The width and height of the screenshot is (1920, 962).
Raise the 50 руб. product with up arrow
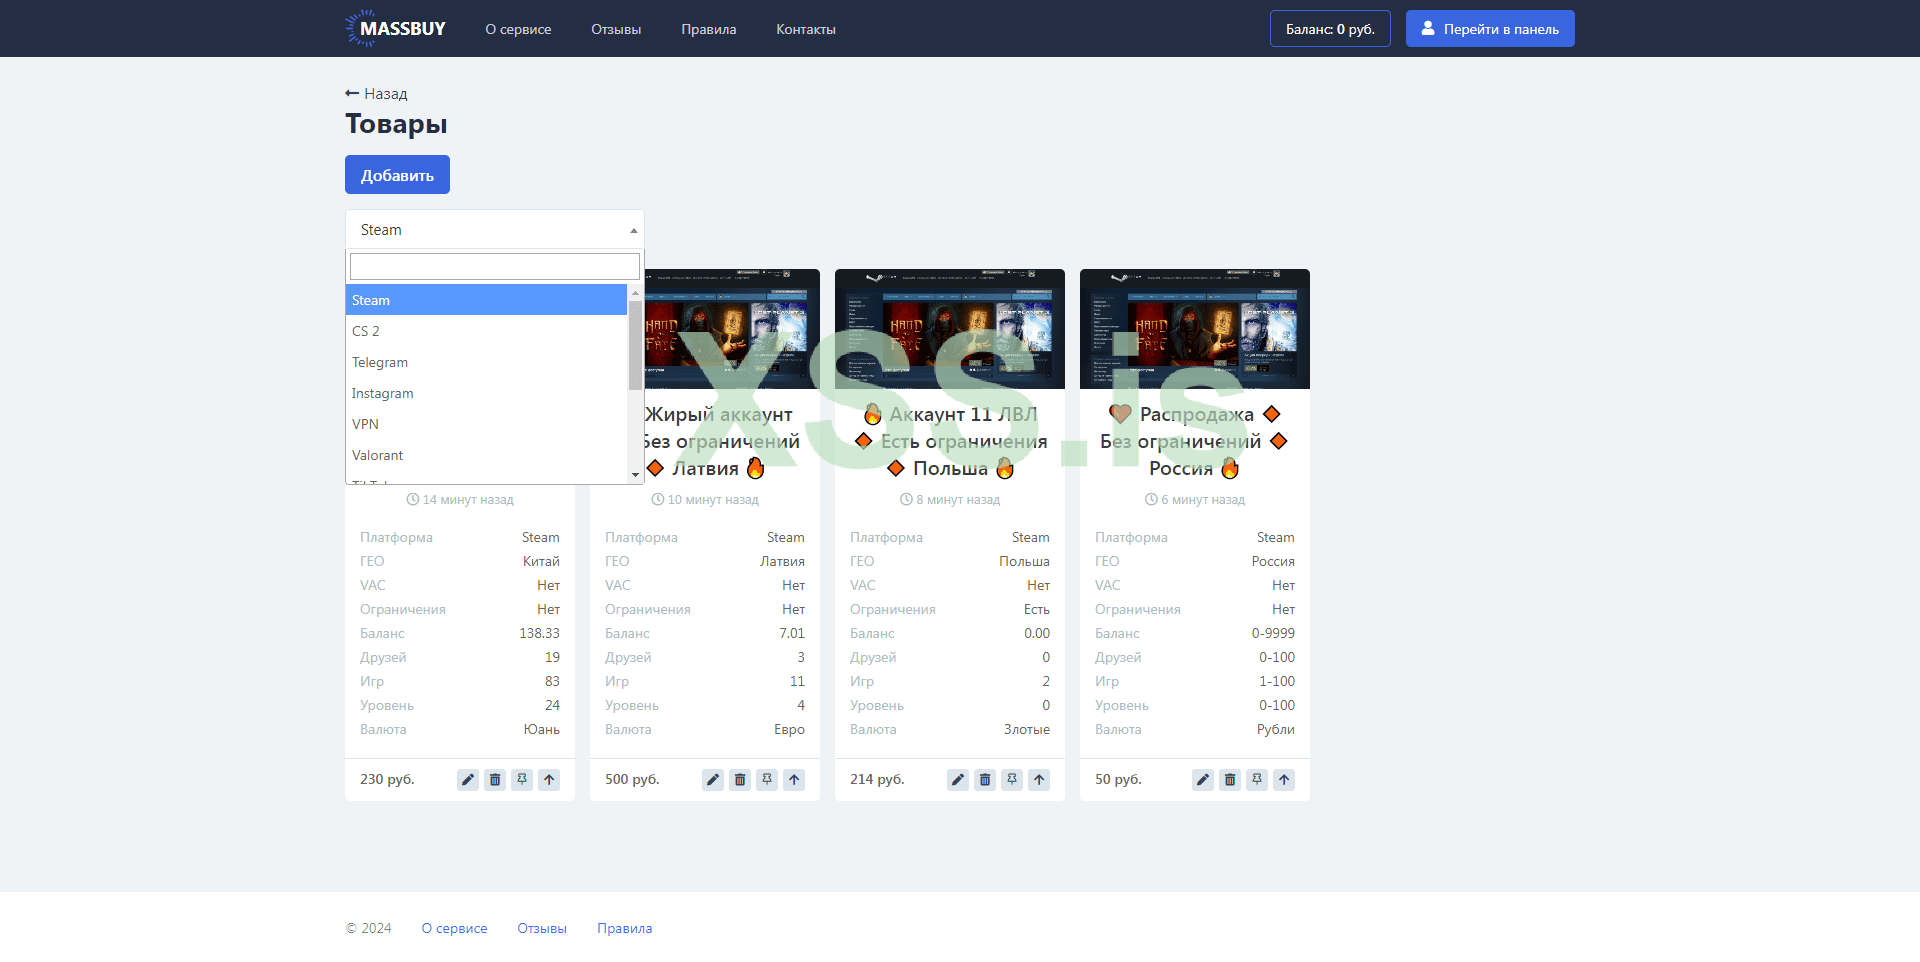(x=1284, y=780)
